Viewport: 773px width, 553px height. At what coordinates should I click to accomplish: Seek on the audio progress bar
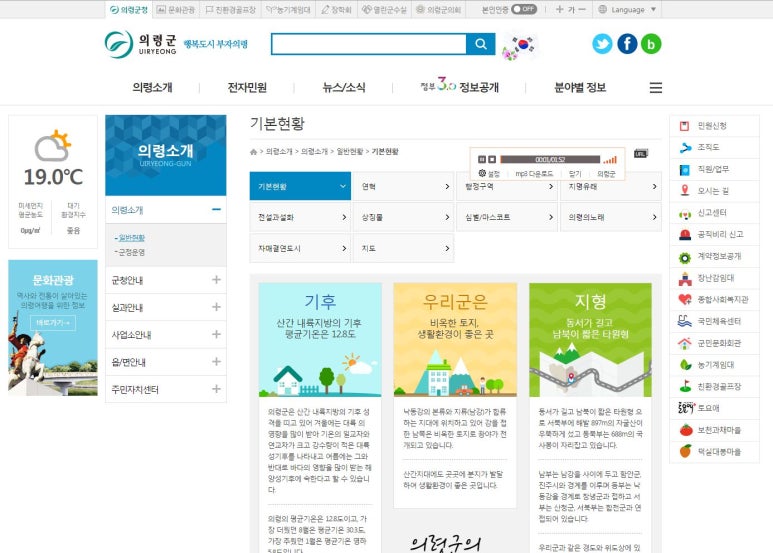click(550, 160)
